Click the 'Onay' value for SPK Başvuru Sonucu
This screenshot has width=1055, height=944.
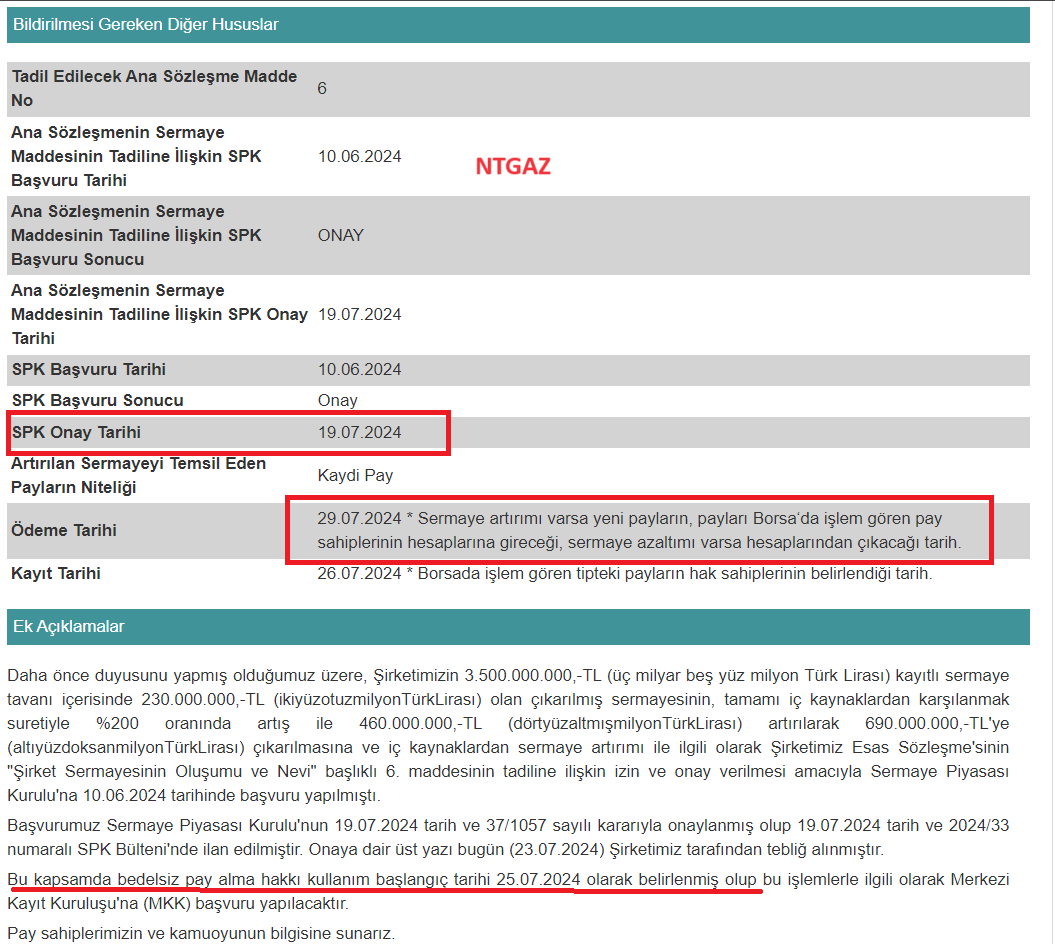[x=337, y=400]
